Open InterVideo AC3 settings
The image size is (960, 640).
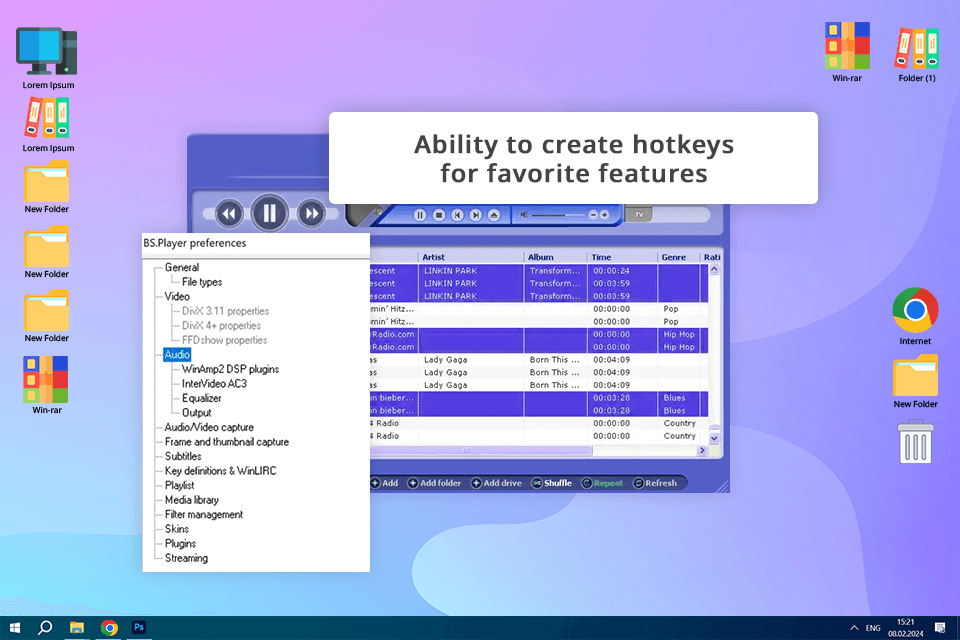[214, 384]
